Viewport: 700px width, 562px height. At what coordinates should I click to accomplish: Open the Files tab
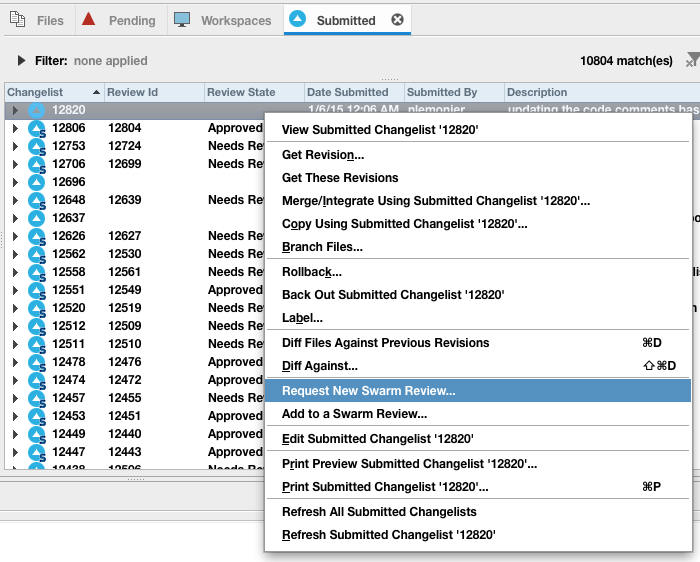pyautogui.click(x=39, y=20)
